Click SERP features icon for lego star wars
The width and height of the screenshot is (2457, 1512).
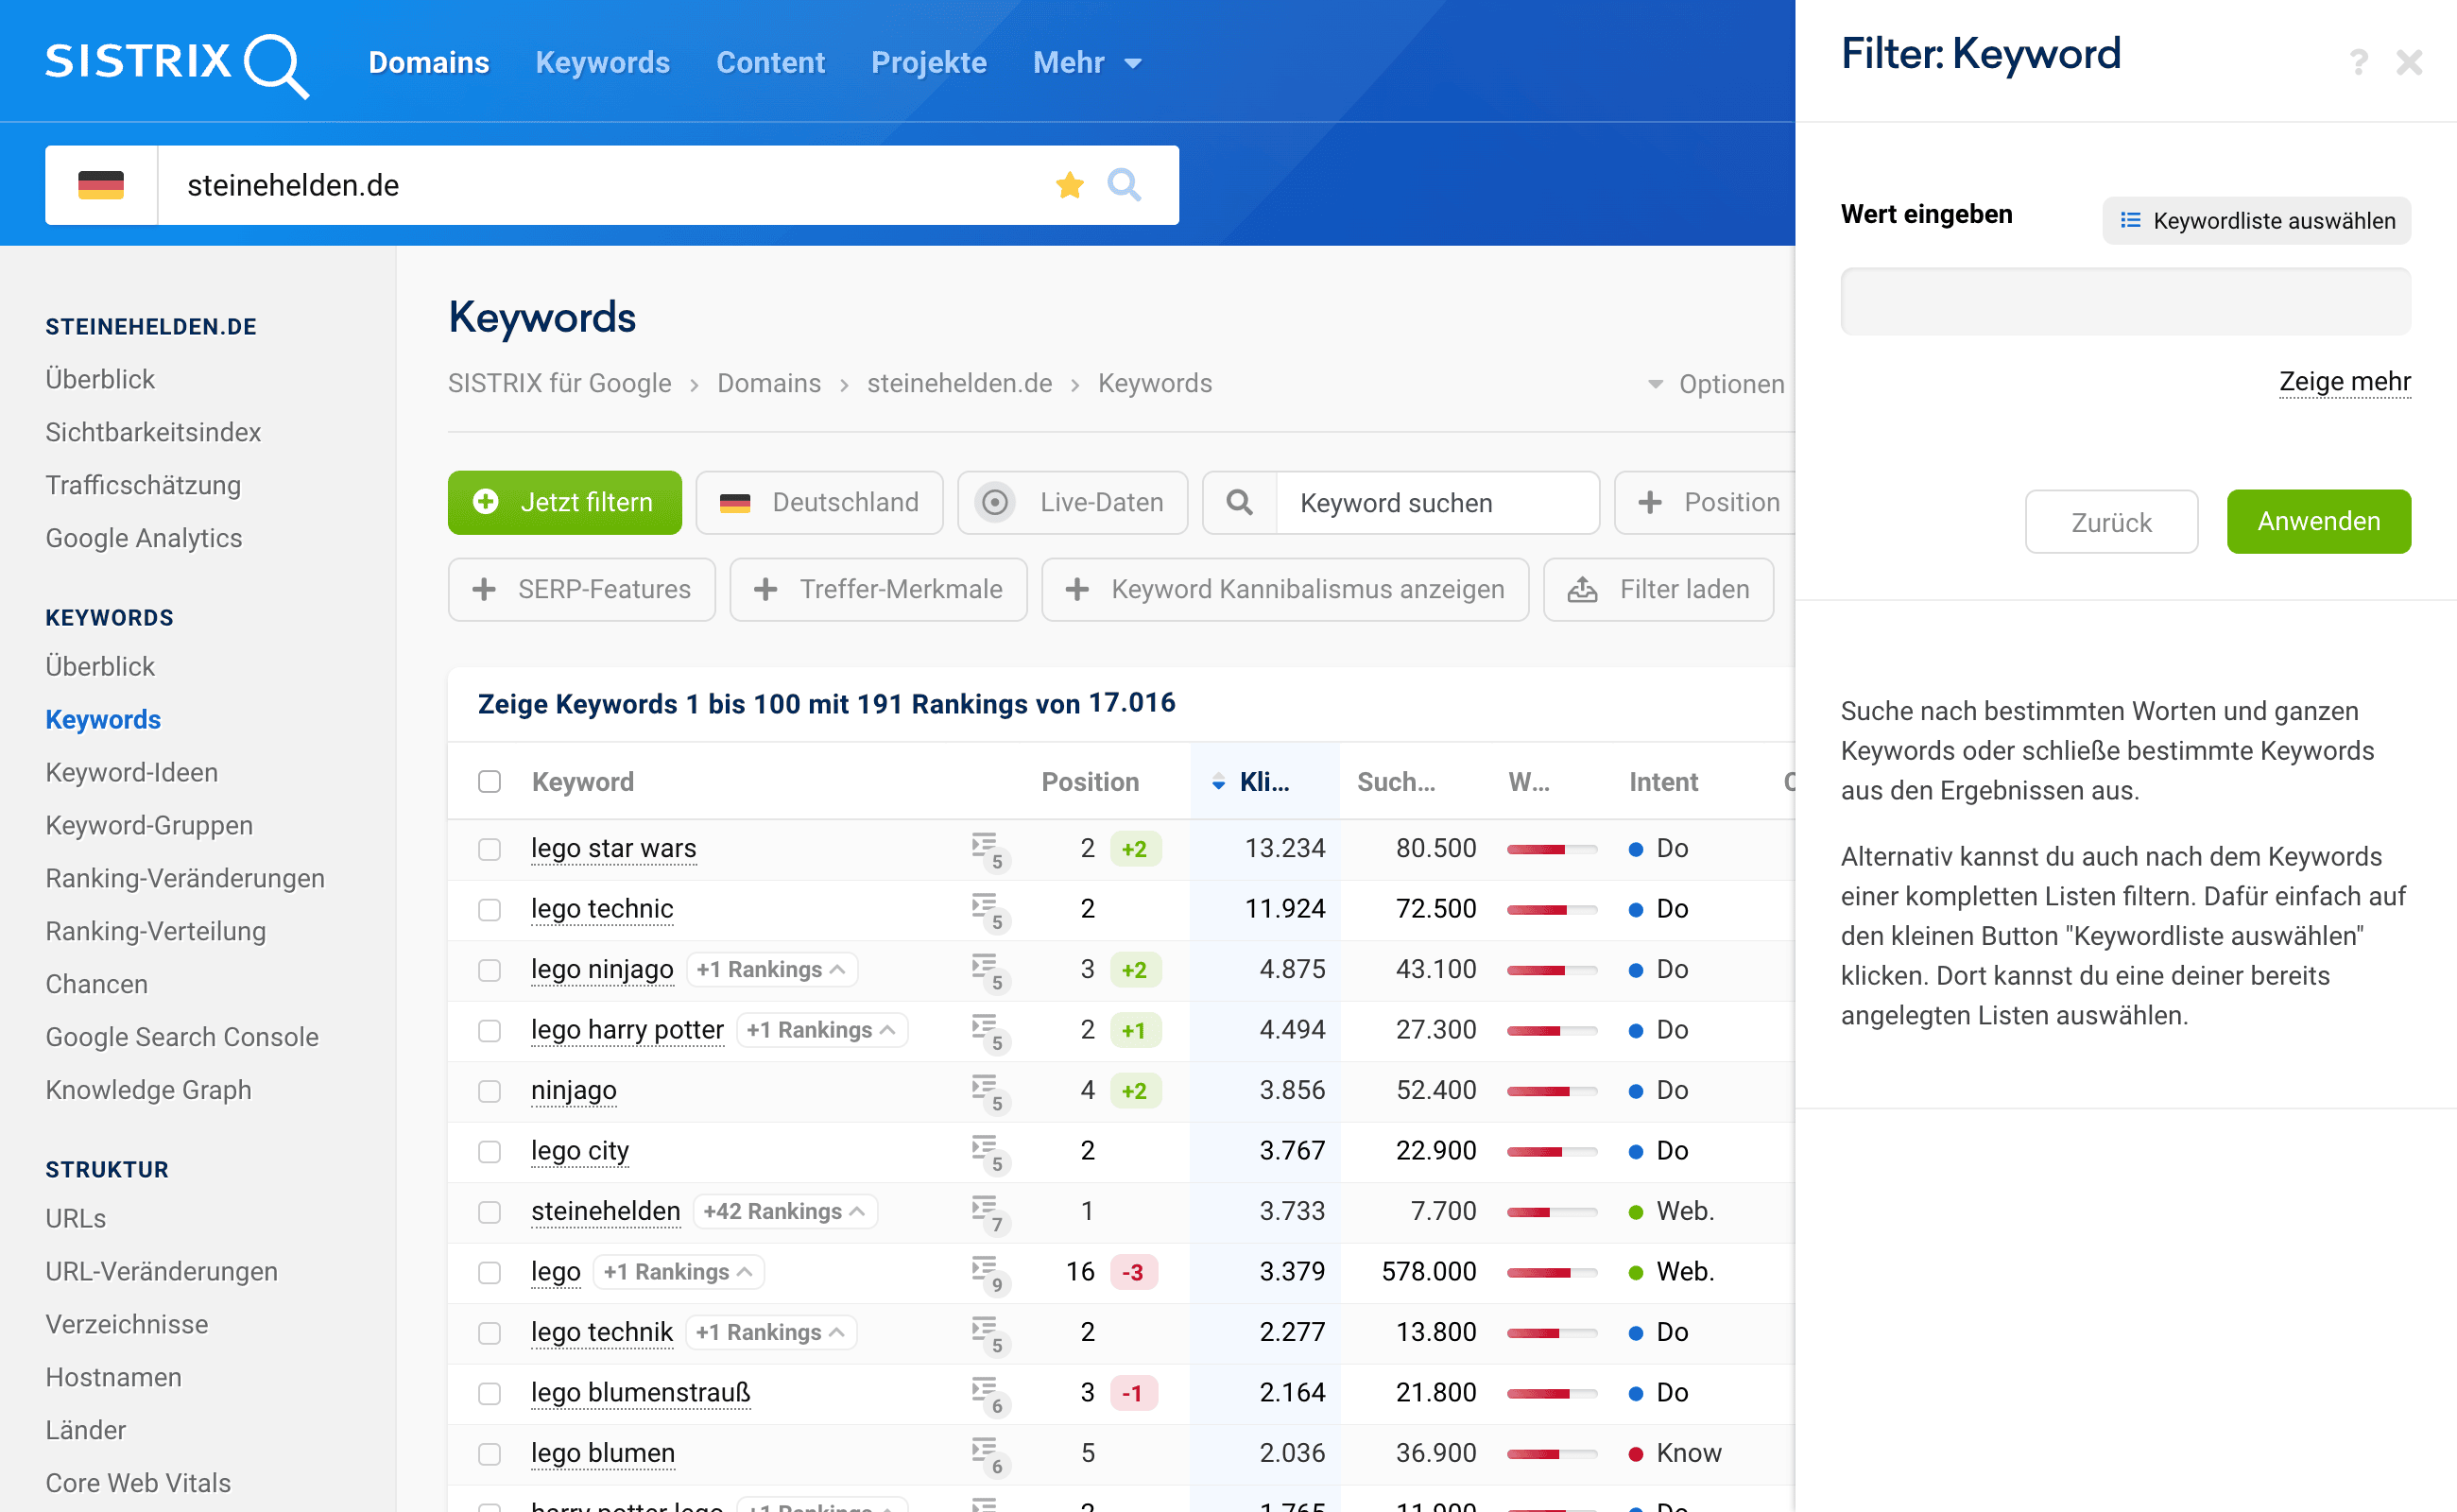coord(987,849)
